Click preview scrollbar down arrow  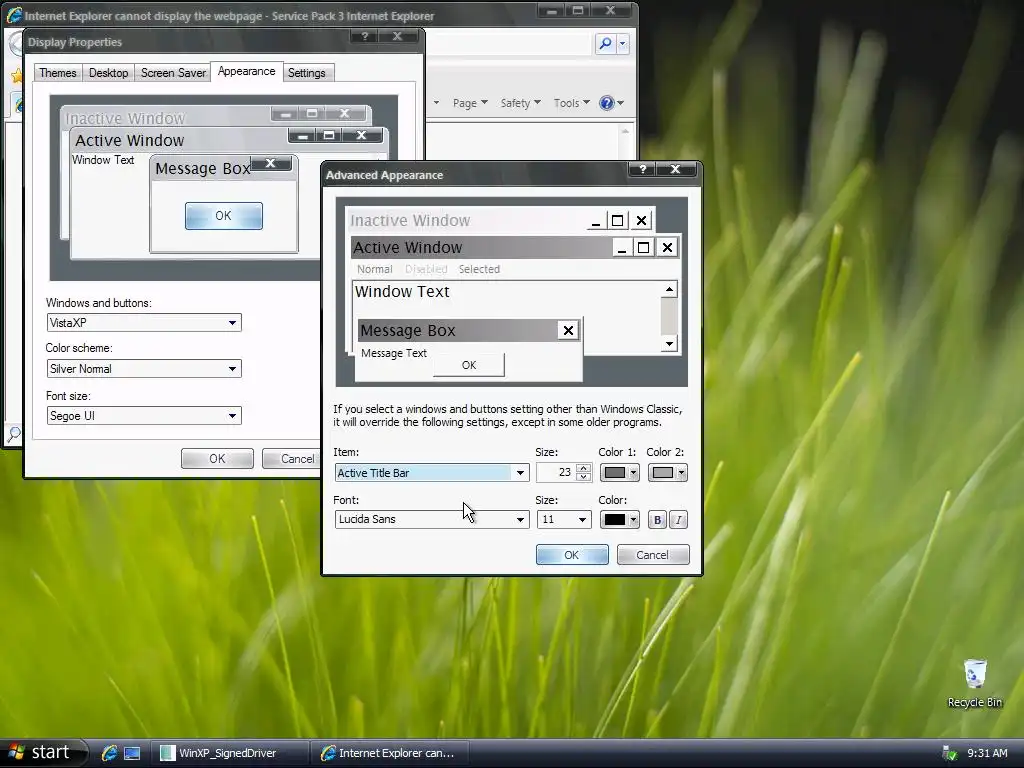pyautogui.click(x=669, y=344)
